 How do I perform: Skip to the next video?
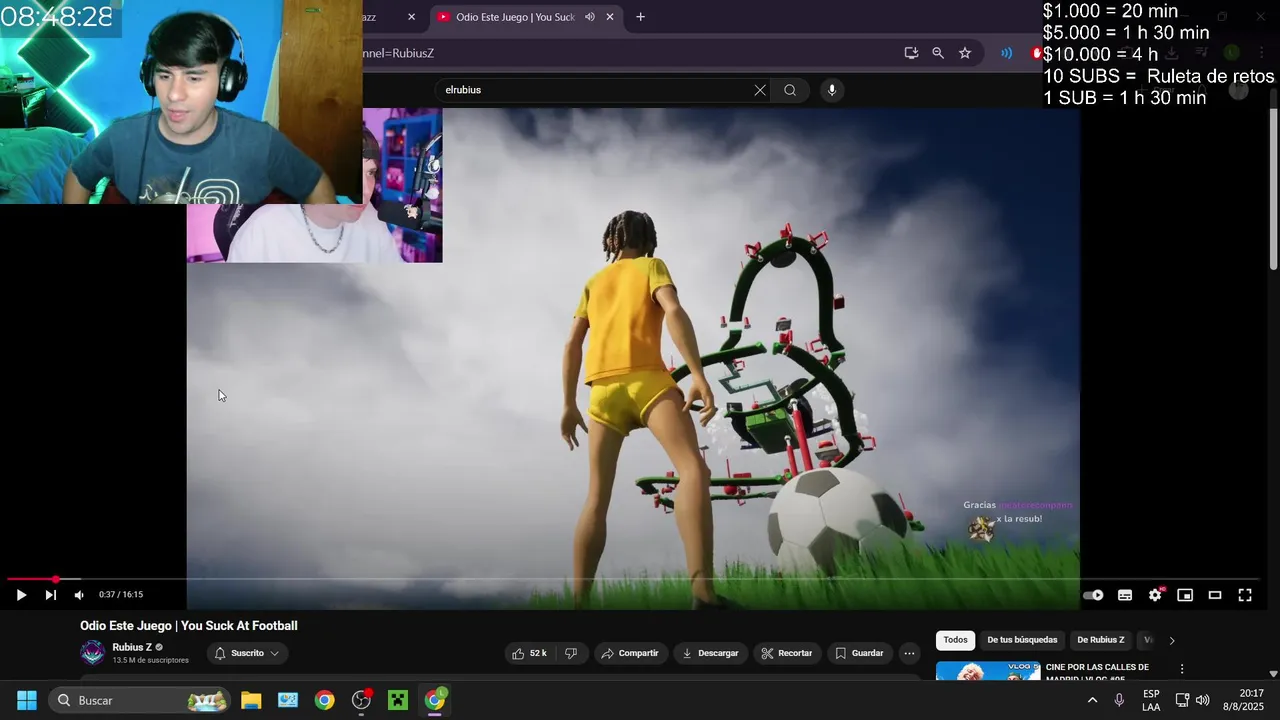pyautogui.click(x=50, y=595)
